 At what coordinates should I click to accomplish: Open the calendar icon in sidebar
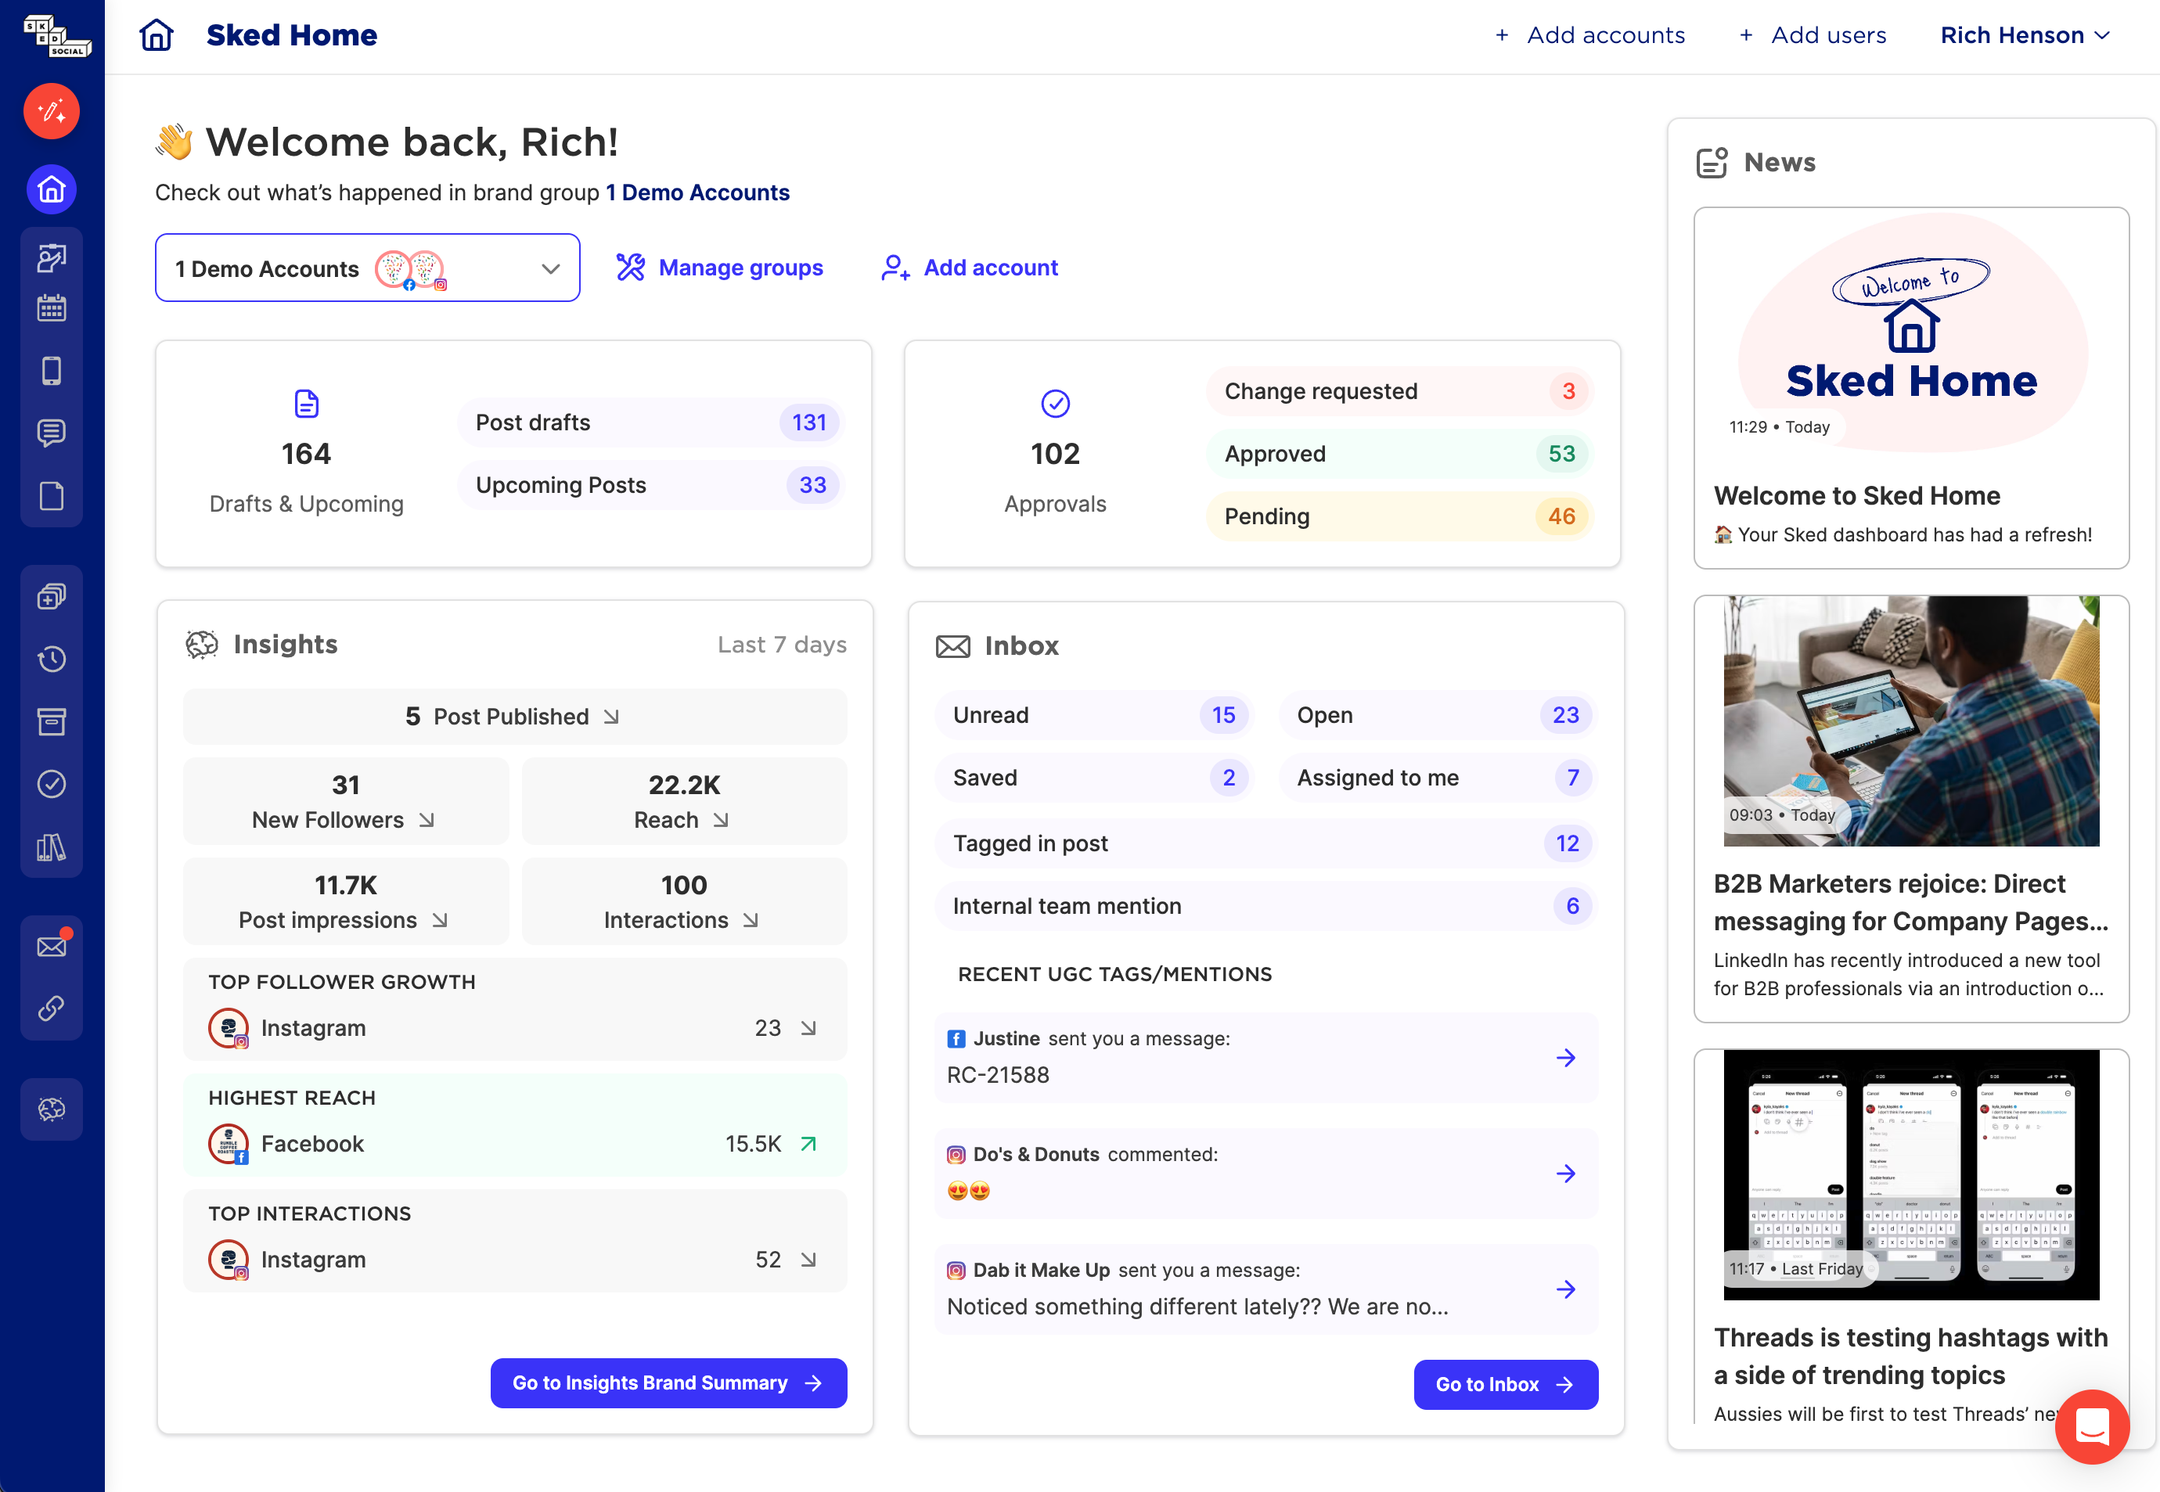(52, 309)
